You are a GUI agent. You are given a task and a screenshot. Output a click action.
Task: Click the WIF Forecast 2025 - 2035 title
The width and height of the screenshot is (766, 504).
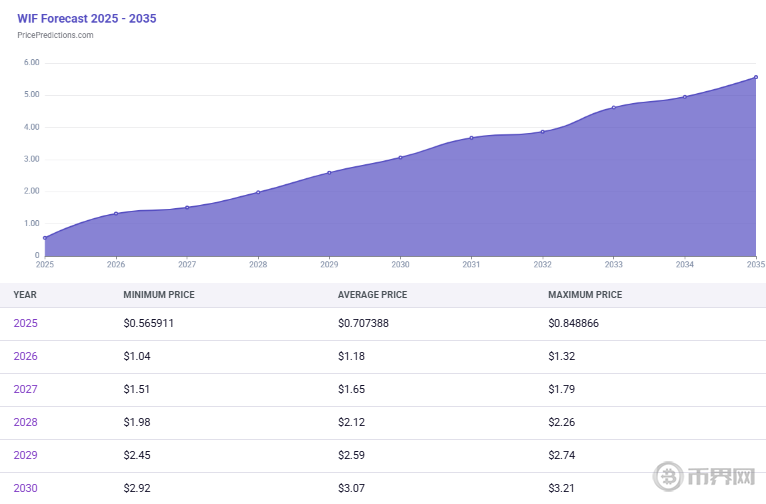87,18
